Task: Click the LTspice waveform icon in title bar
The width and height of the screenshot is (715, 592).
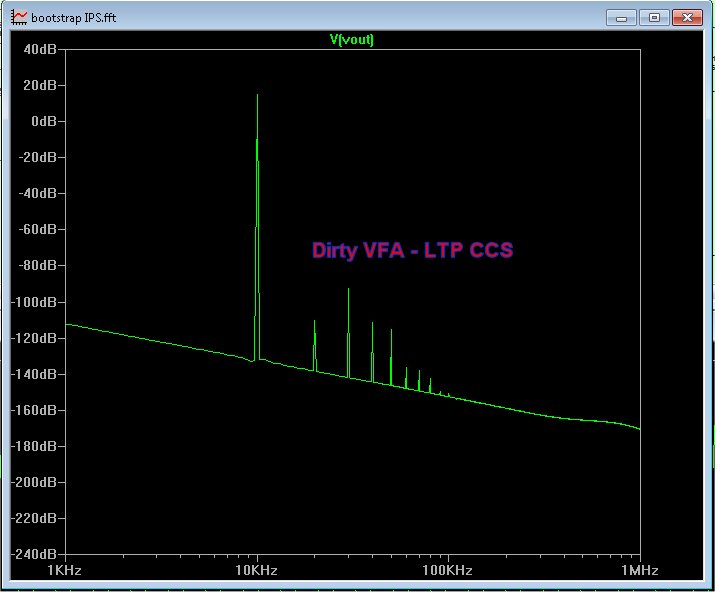Action: click(x=19, y=17)
